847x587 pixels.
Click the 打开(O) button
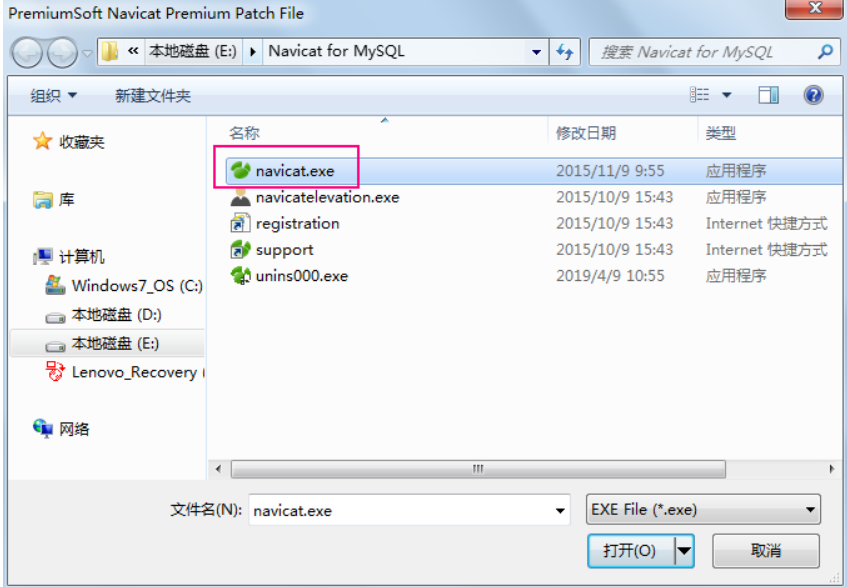coord(630,551)
